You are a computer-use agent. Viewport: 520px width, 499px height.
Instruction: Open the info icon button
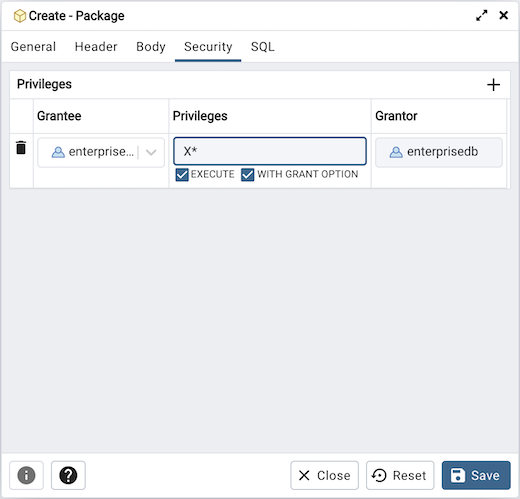point(26,475)
